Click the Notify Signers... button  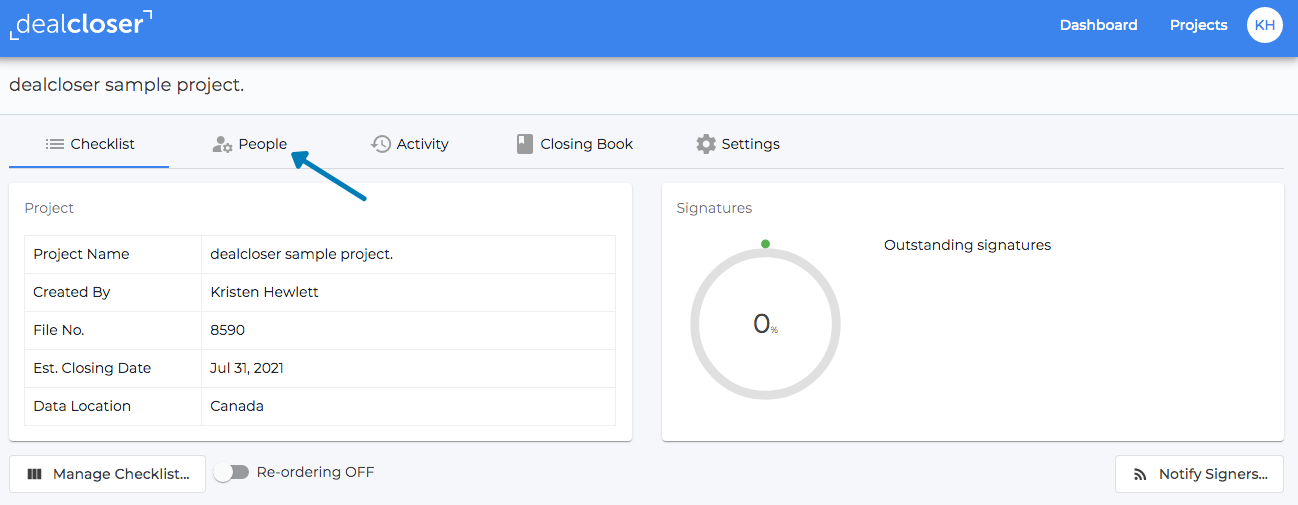pyautogui.click(x=1199, y=474)
